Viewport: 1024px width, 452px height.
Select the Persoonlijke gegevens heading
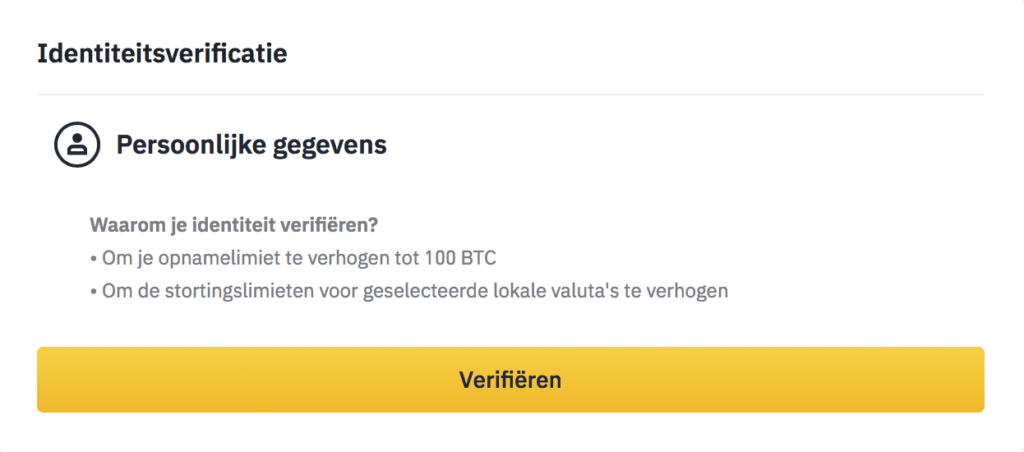[x=251, y=146]
